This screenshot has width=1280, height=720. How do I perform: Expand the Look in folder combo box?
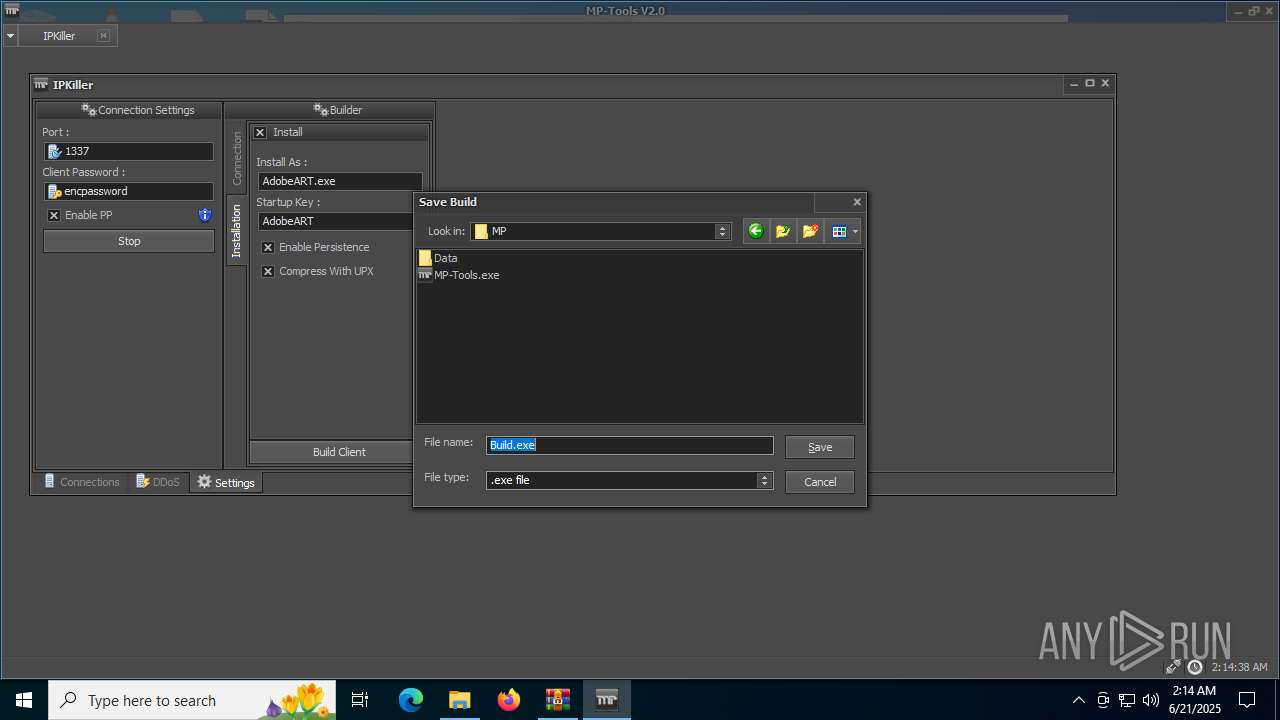[x=723, y=231]
